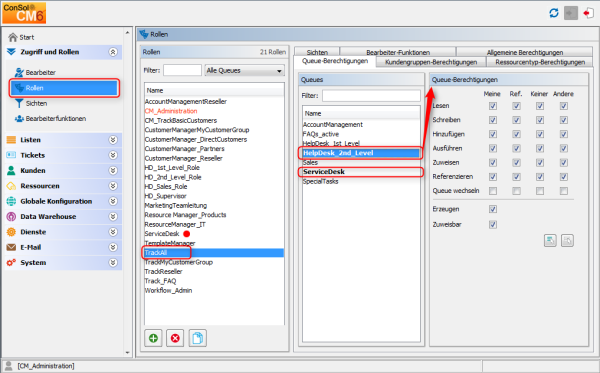Select the AccountManagement queue

pos(333,125)
